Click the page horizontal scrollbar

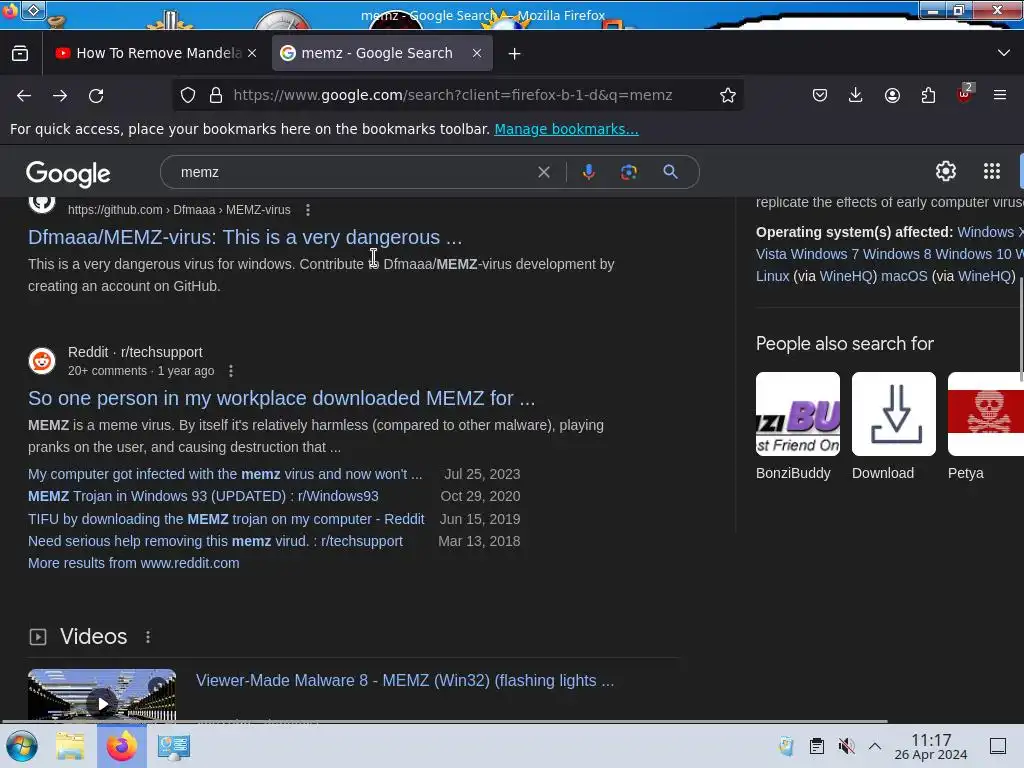tap(444, 722)
